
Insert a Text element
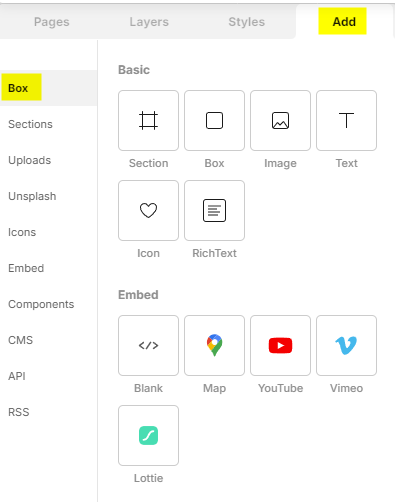(346, 120)
